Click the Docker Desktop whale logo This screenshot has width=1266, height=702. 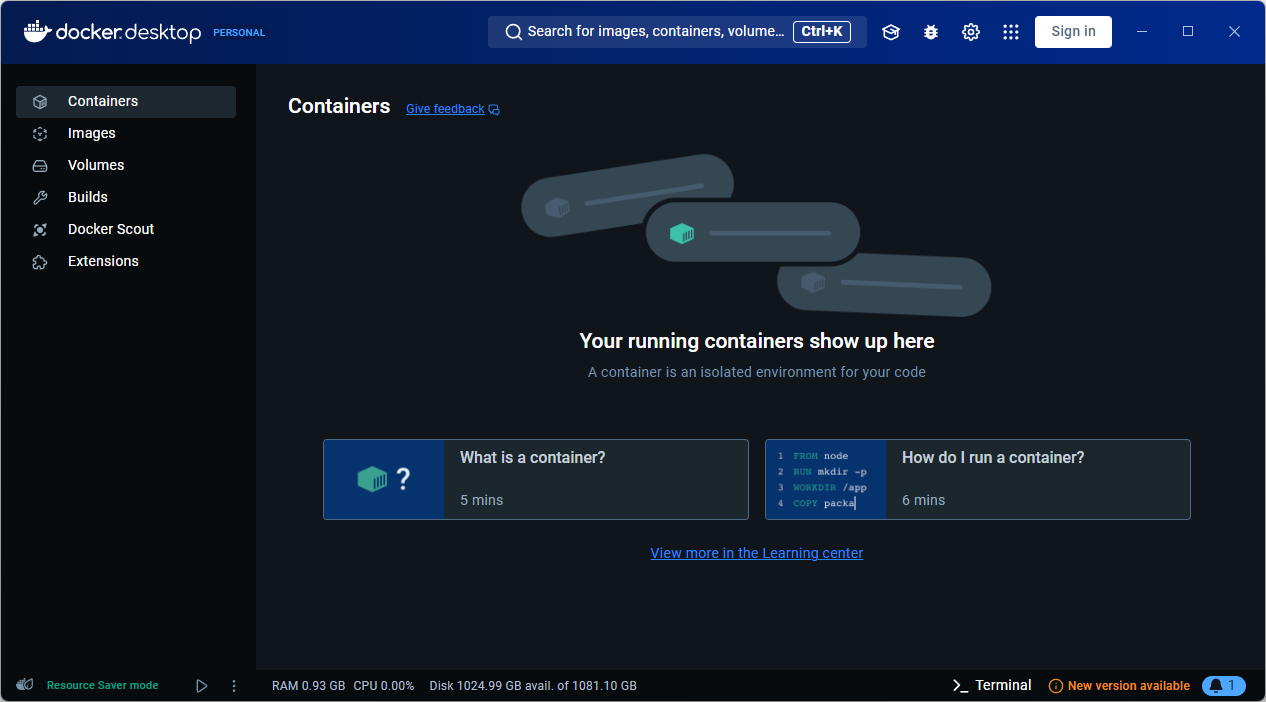[x=37, y=31]
